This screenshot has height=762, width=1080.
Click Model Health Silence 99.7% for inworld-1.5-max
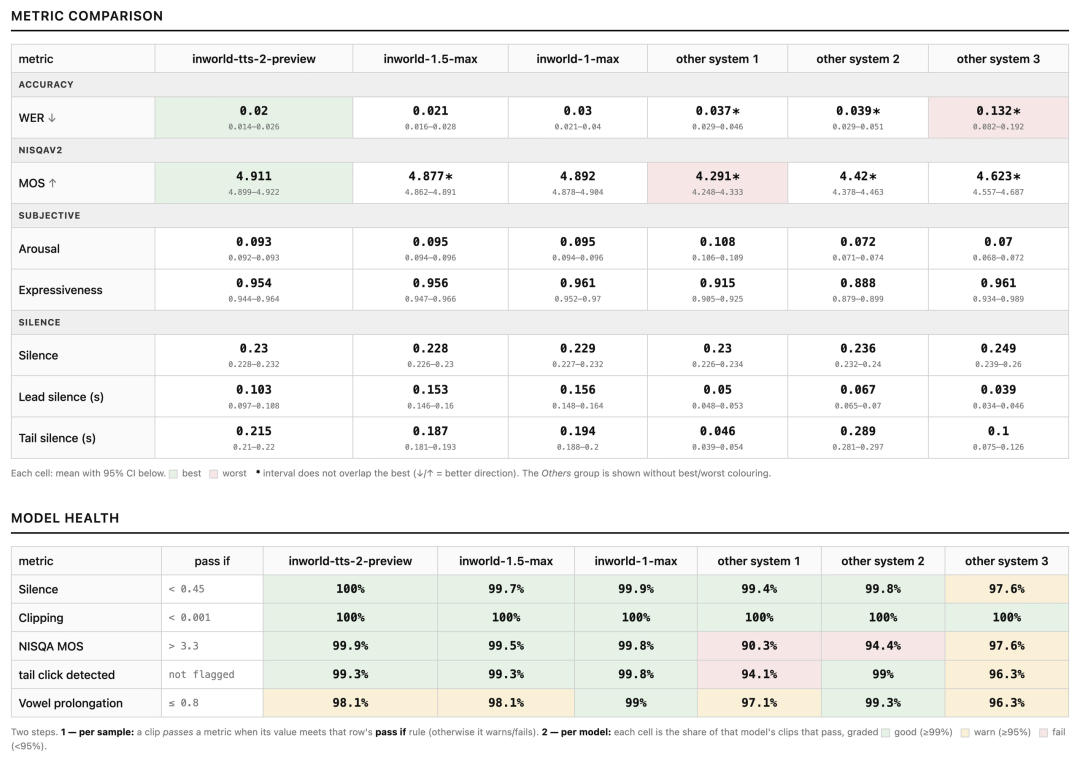(506, 589)
